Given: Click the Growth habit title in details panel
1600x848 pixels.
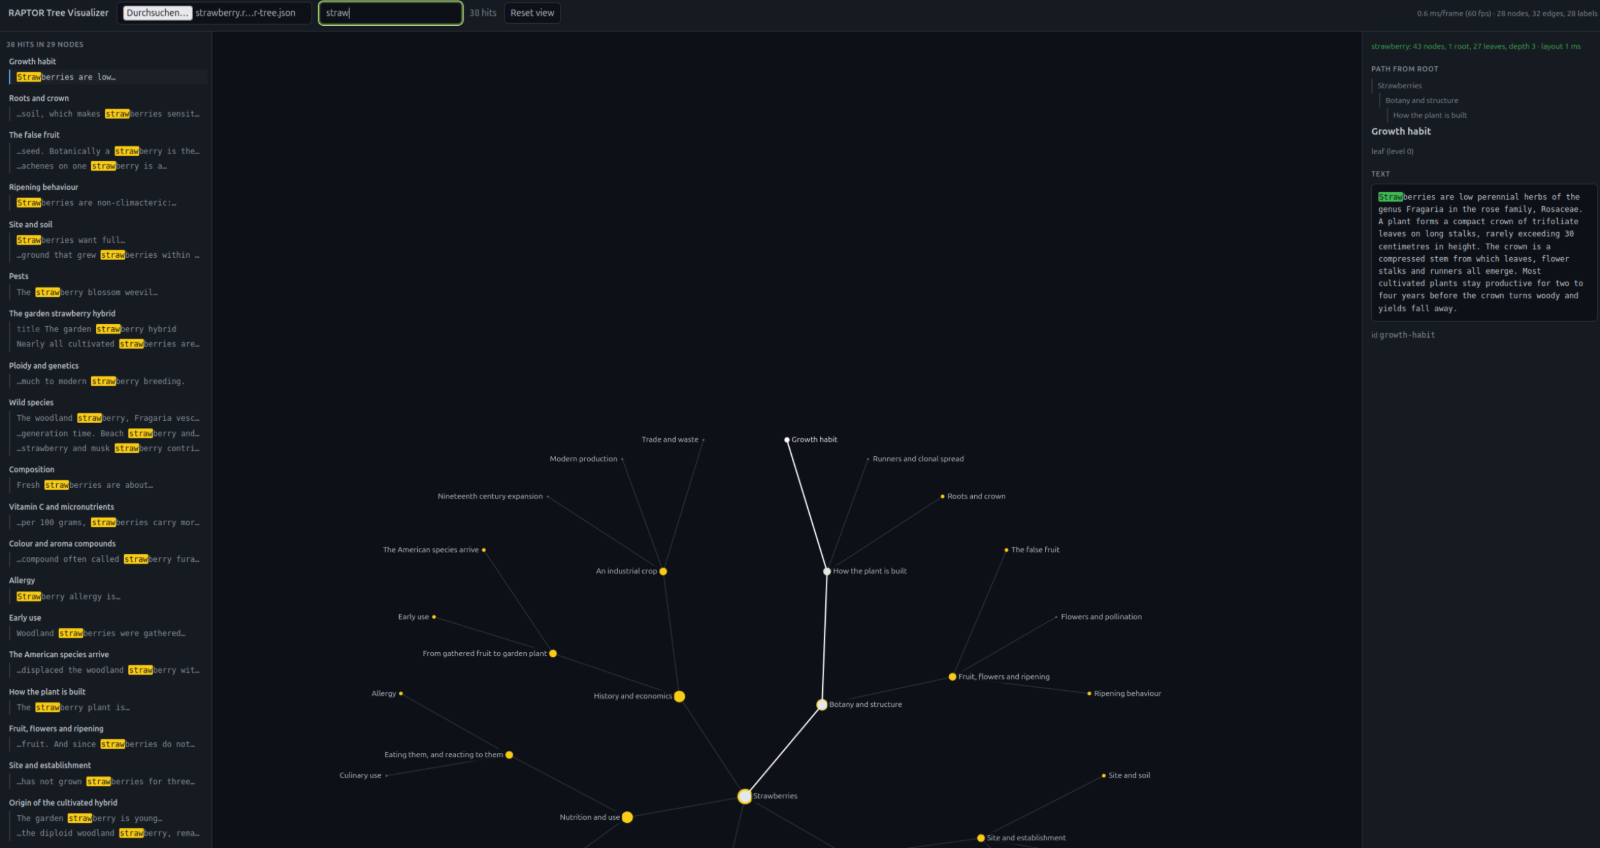Looking at the screenshot, I should (1400, 132).
